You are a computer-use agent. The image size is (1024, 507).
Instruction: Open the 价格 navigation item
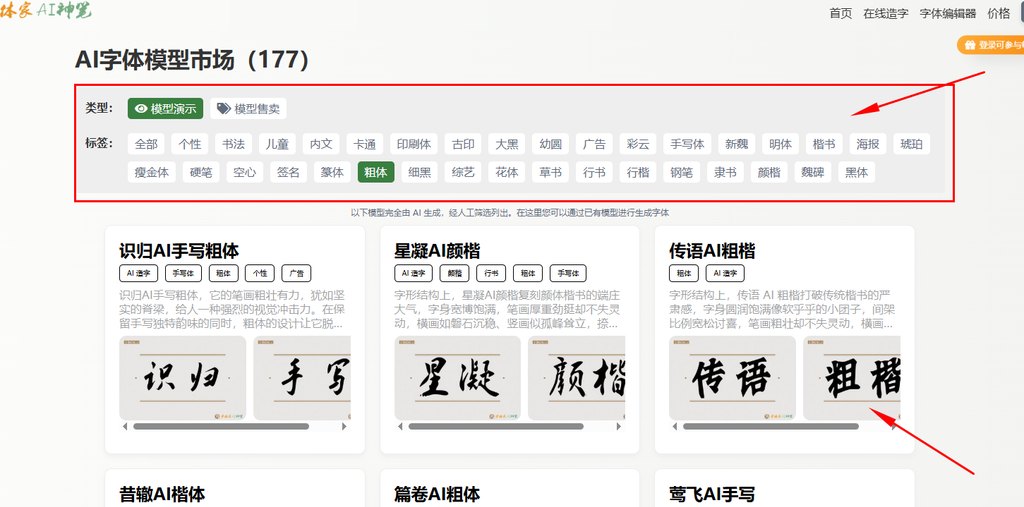click(x=999, y=13)
